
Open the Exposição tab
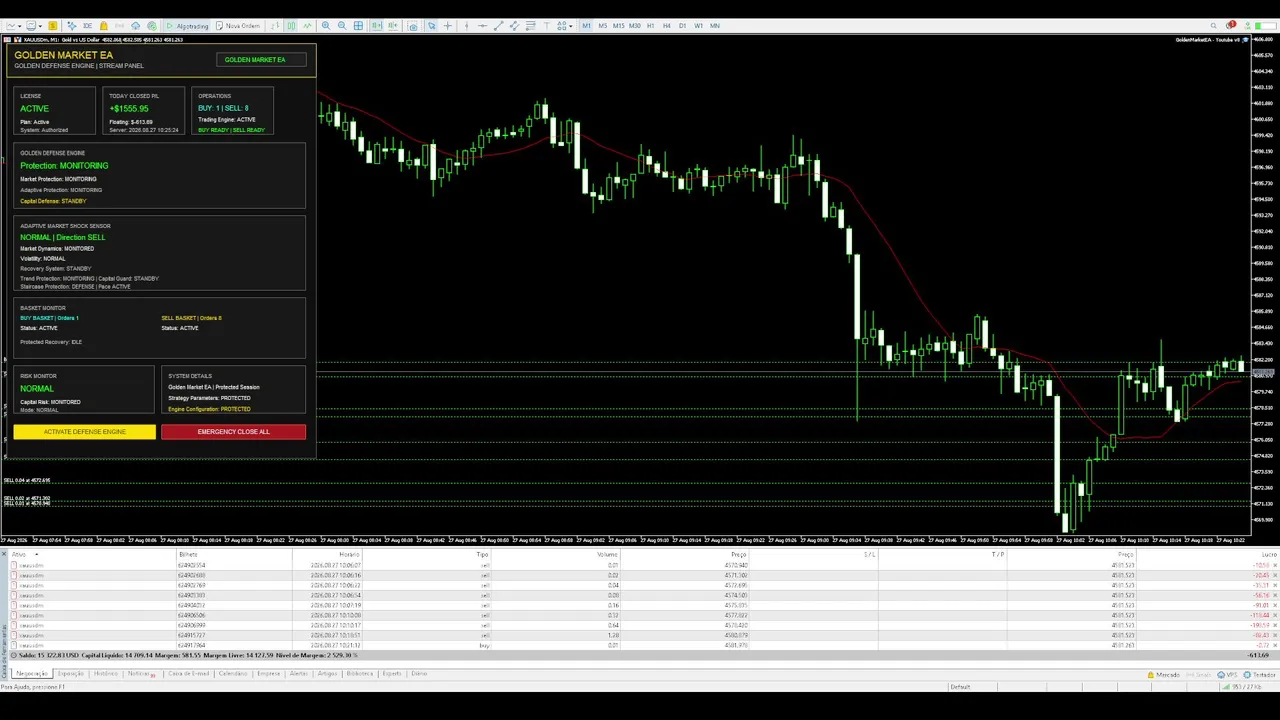click(x=71, y=674)
